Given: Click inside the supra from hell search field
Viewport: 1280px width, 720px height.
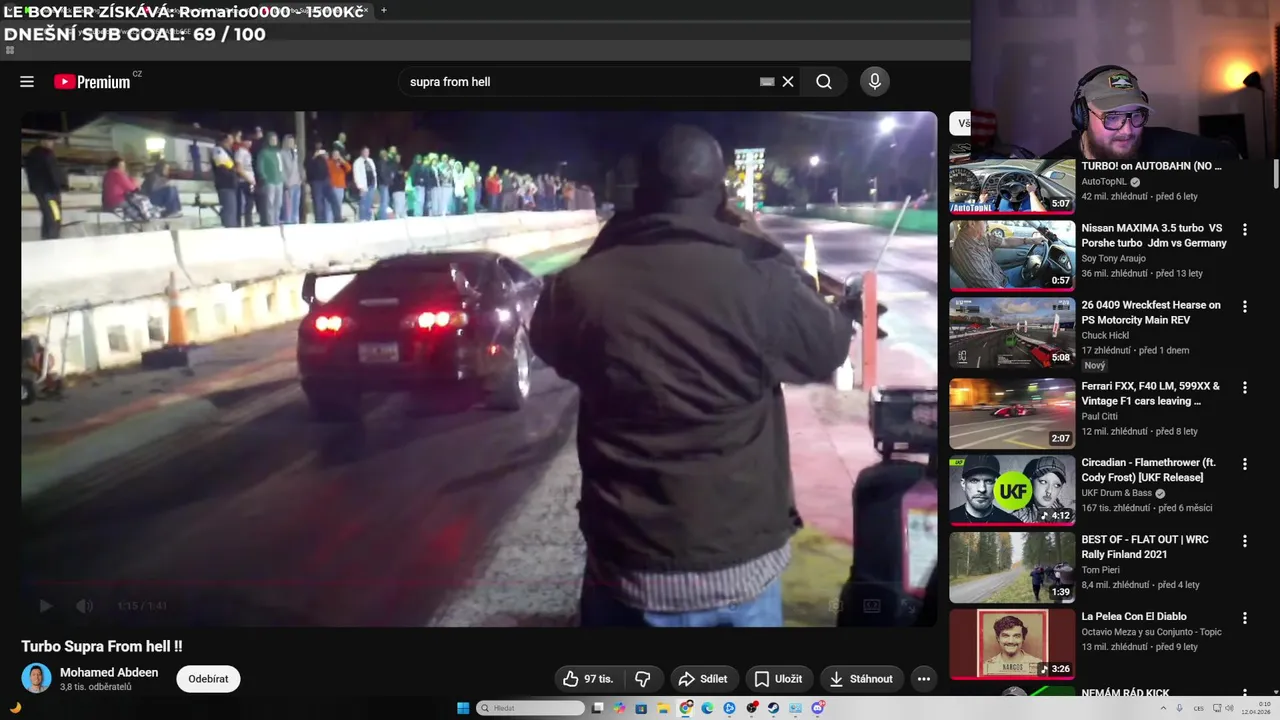Looking at the screenshot, I should pyautogui.click(x=580, y=82).
